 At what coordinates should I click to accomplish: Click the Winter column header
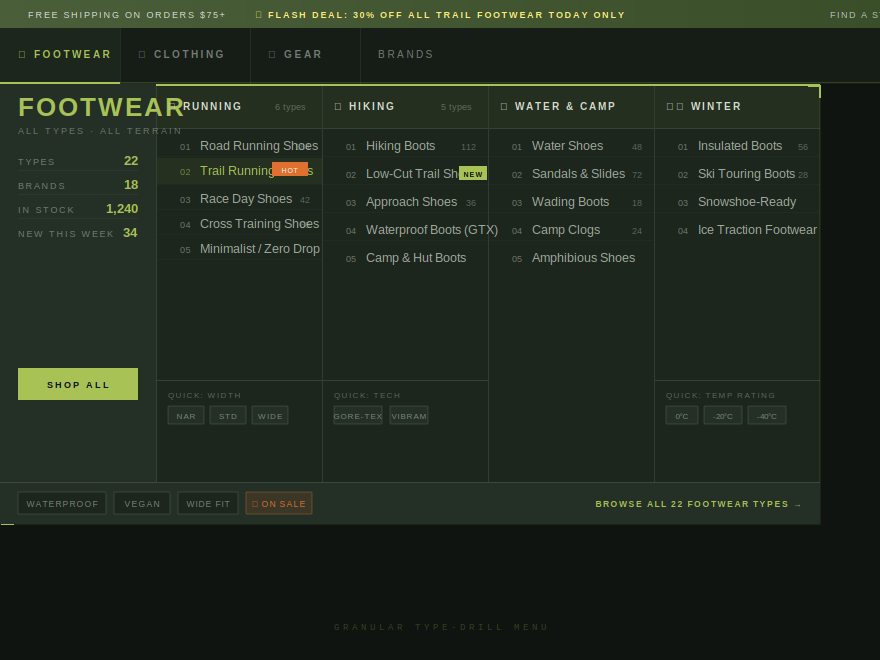point(737,107)
